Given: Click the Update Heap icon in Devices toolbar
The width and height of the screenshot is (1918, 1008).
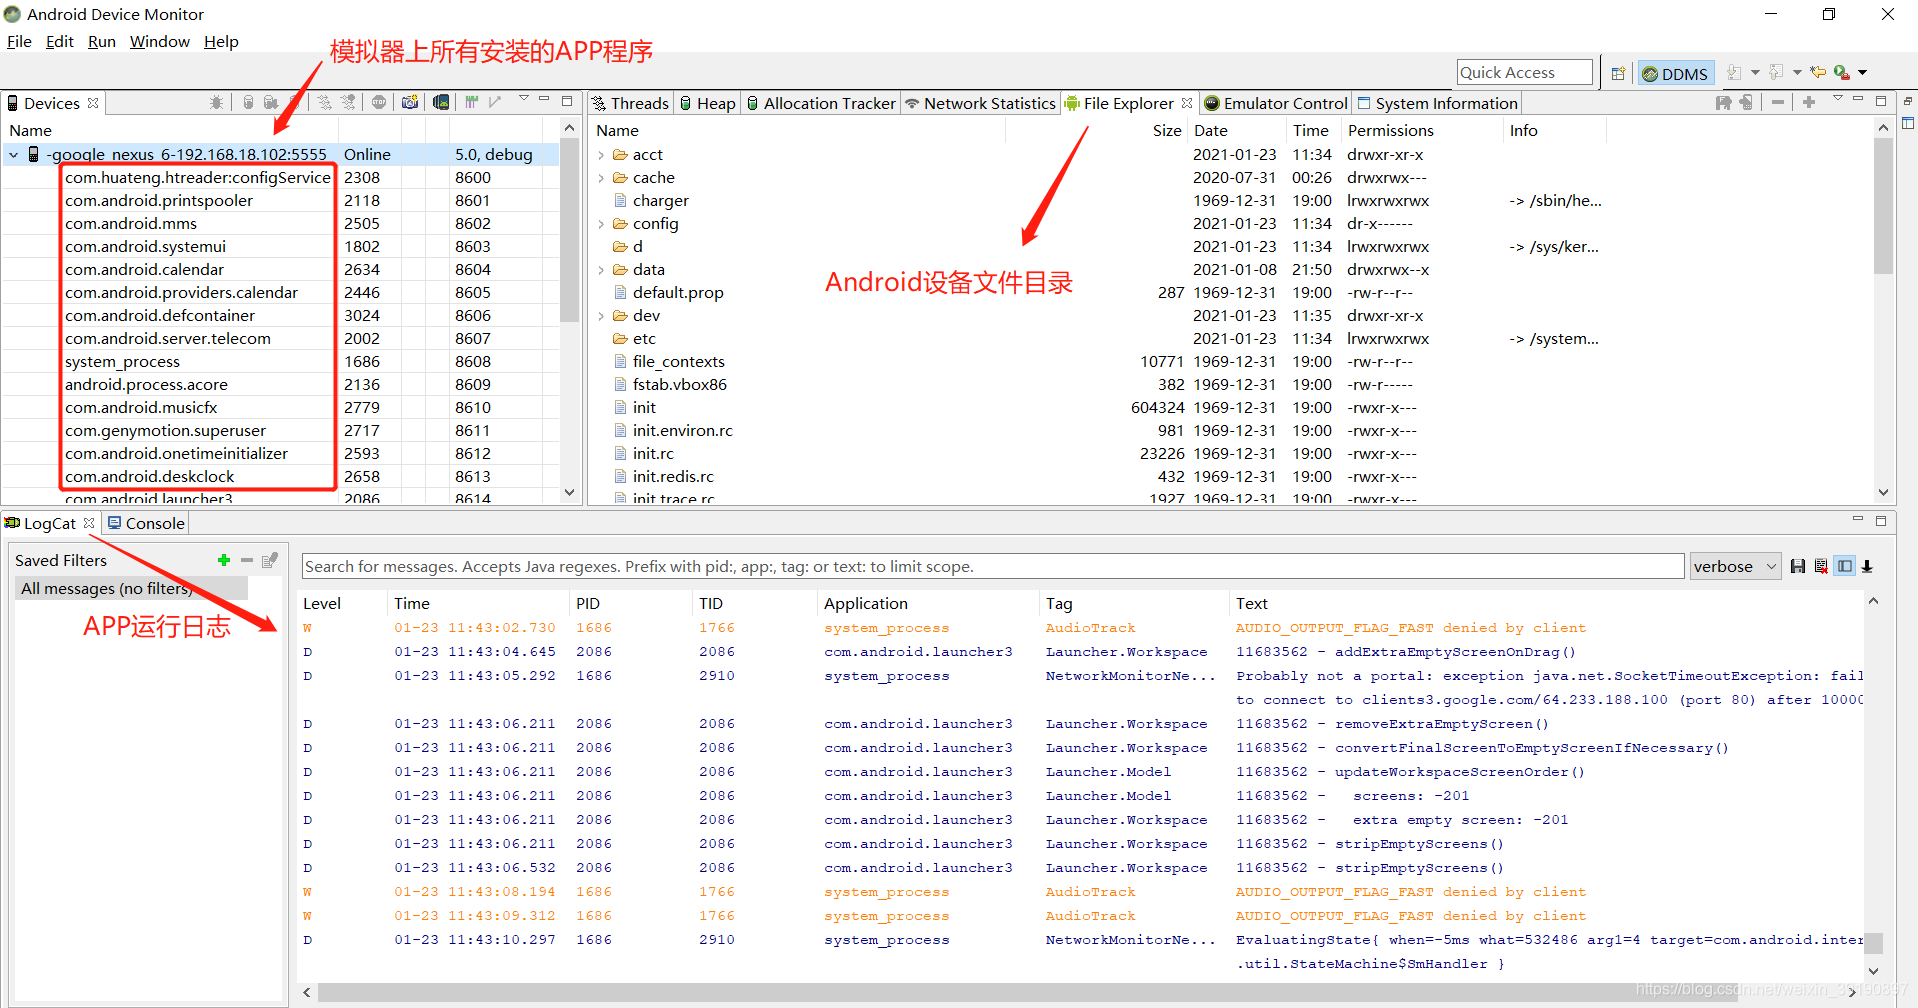Looking at the screenshot, I should [x=248, y=102].
